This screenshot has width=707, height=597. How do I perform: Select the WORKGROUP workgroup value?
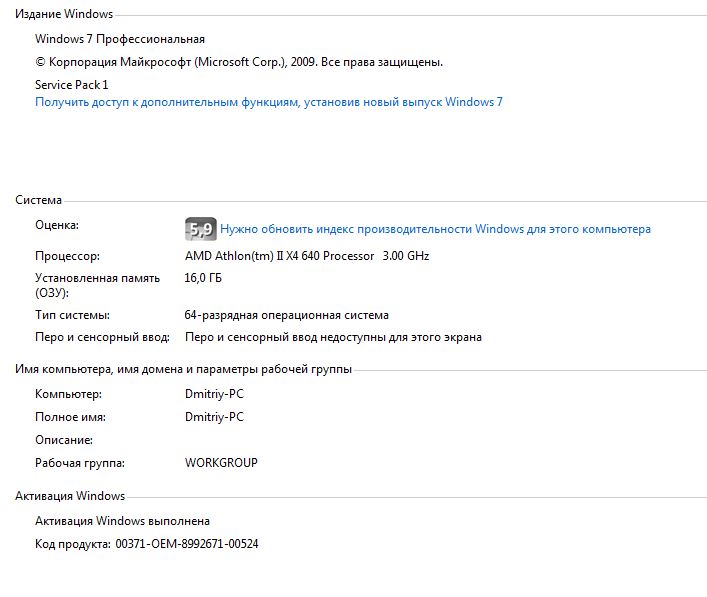click(x=221, y=463)
